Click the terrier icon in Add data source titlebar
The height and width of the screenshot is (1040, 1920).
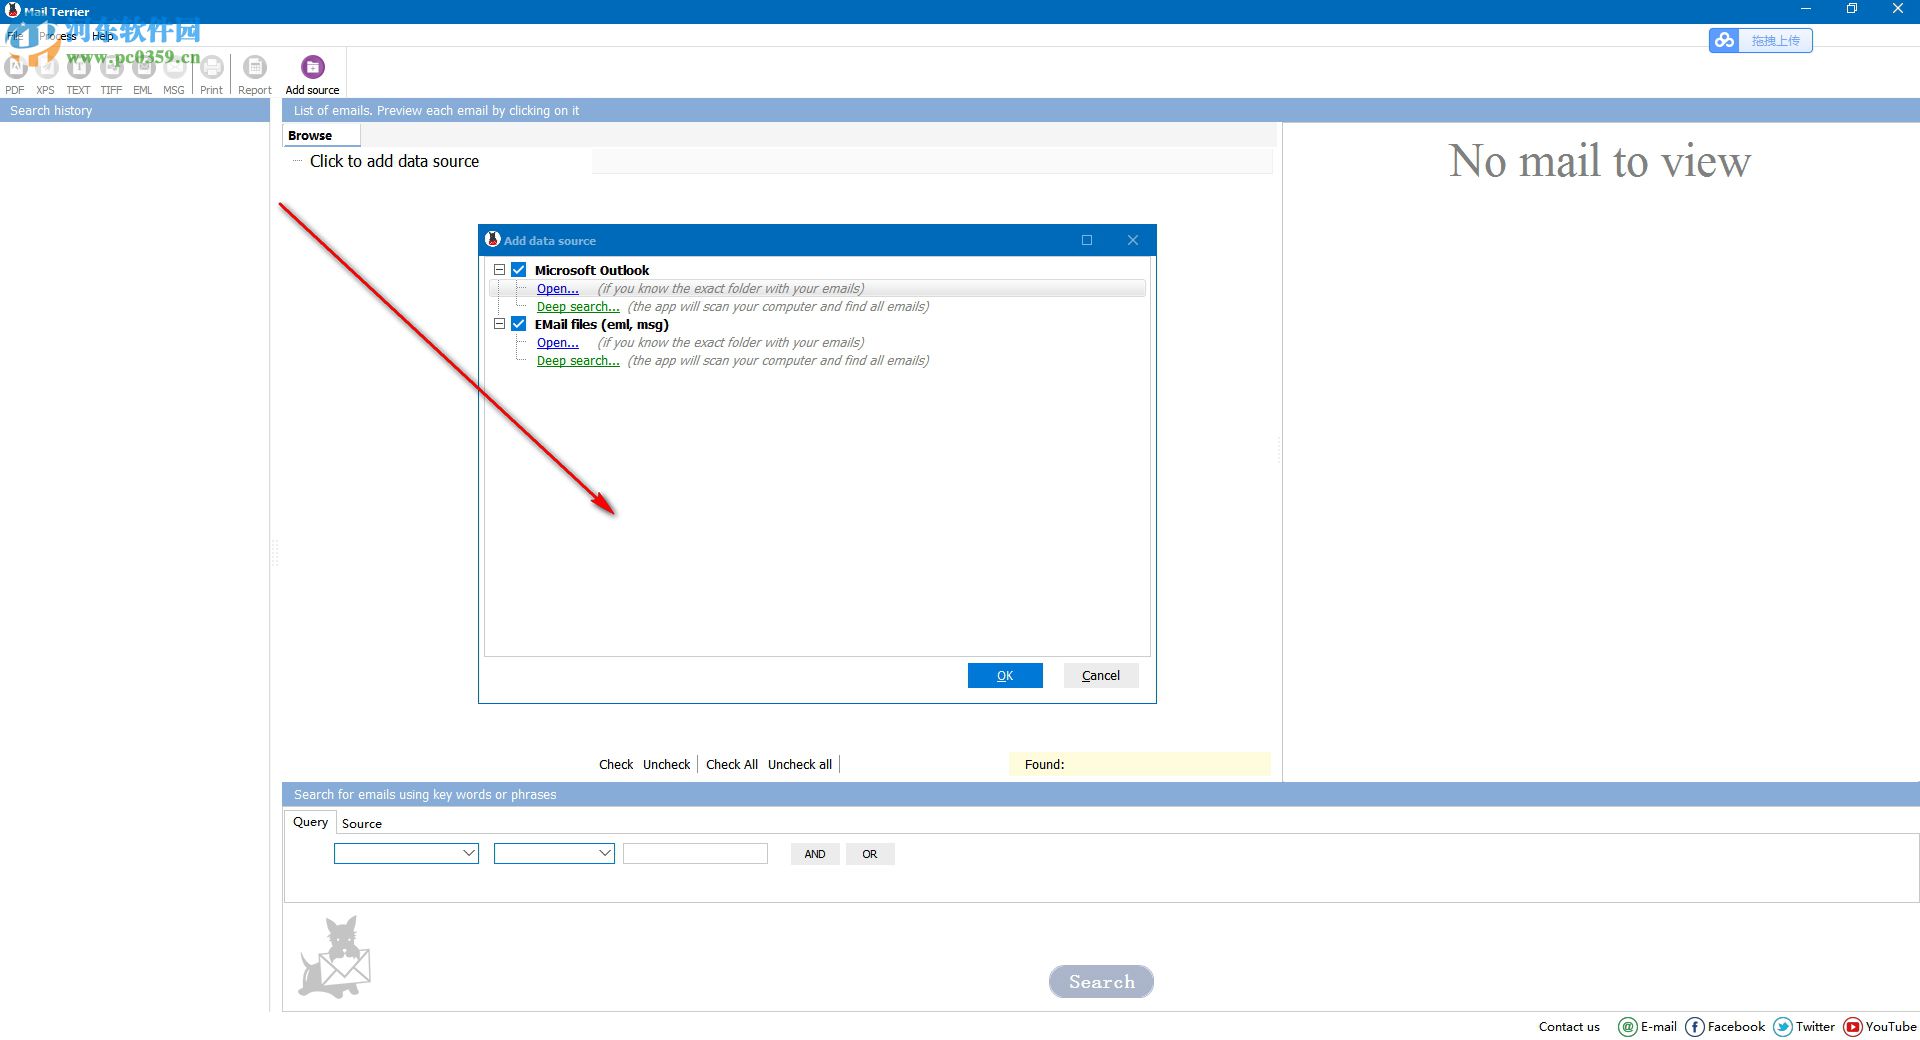coord(492,239)
